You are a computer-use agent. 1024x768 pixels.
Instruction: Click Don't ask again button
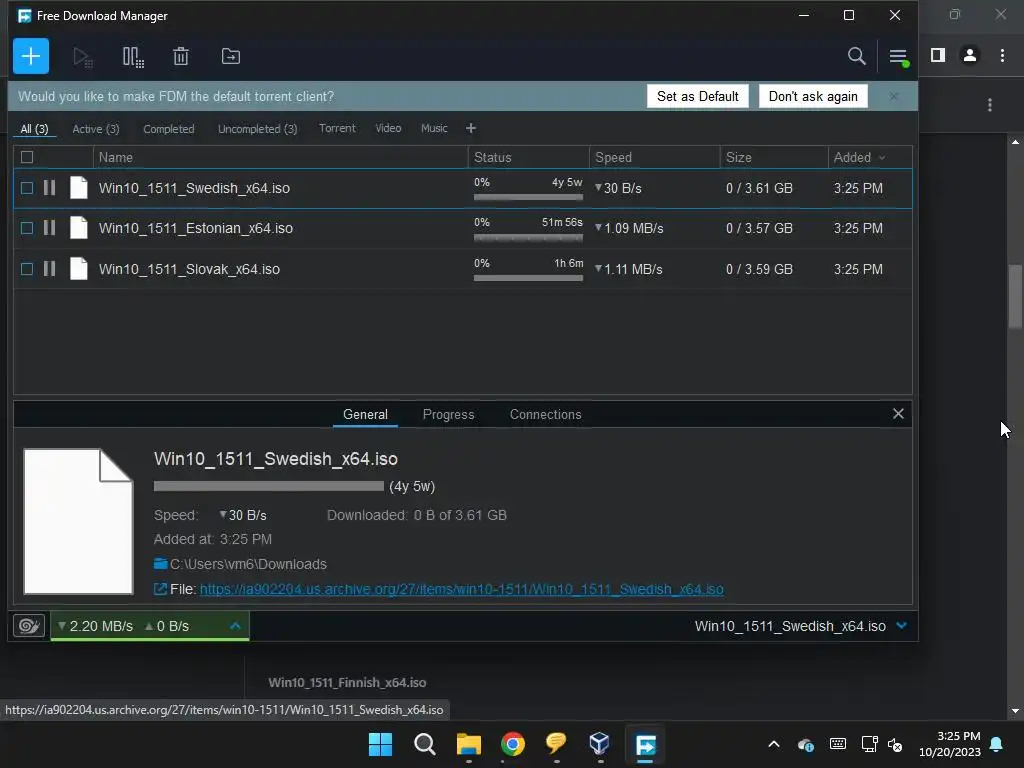click(813, 96)
